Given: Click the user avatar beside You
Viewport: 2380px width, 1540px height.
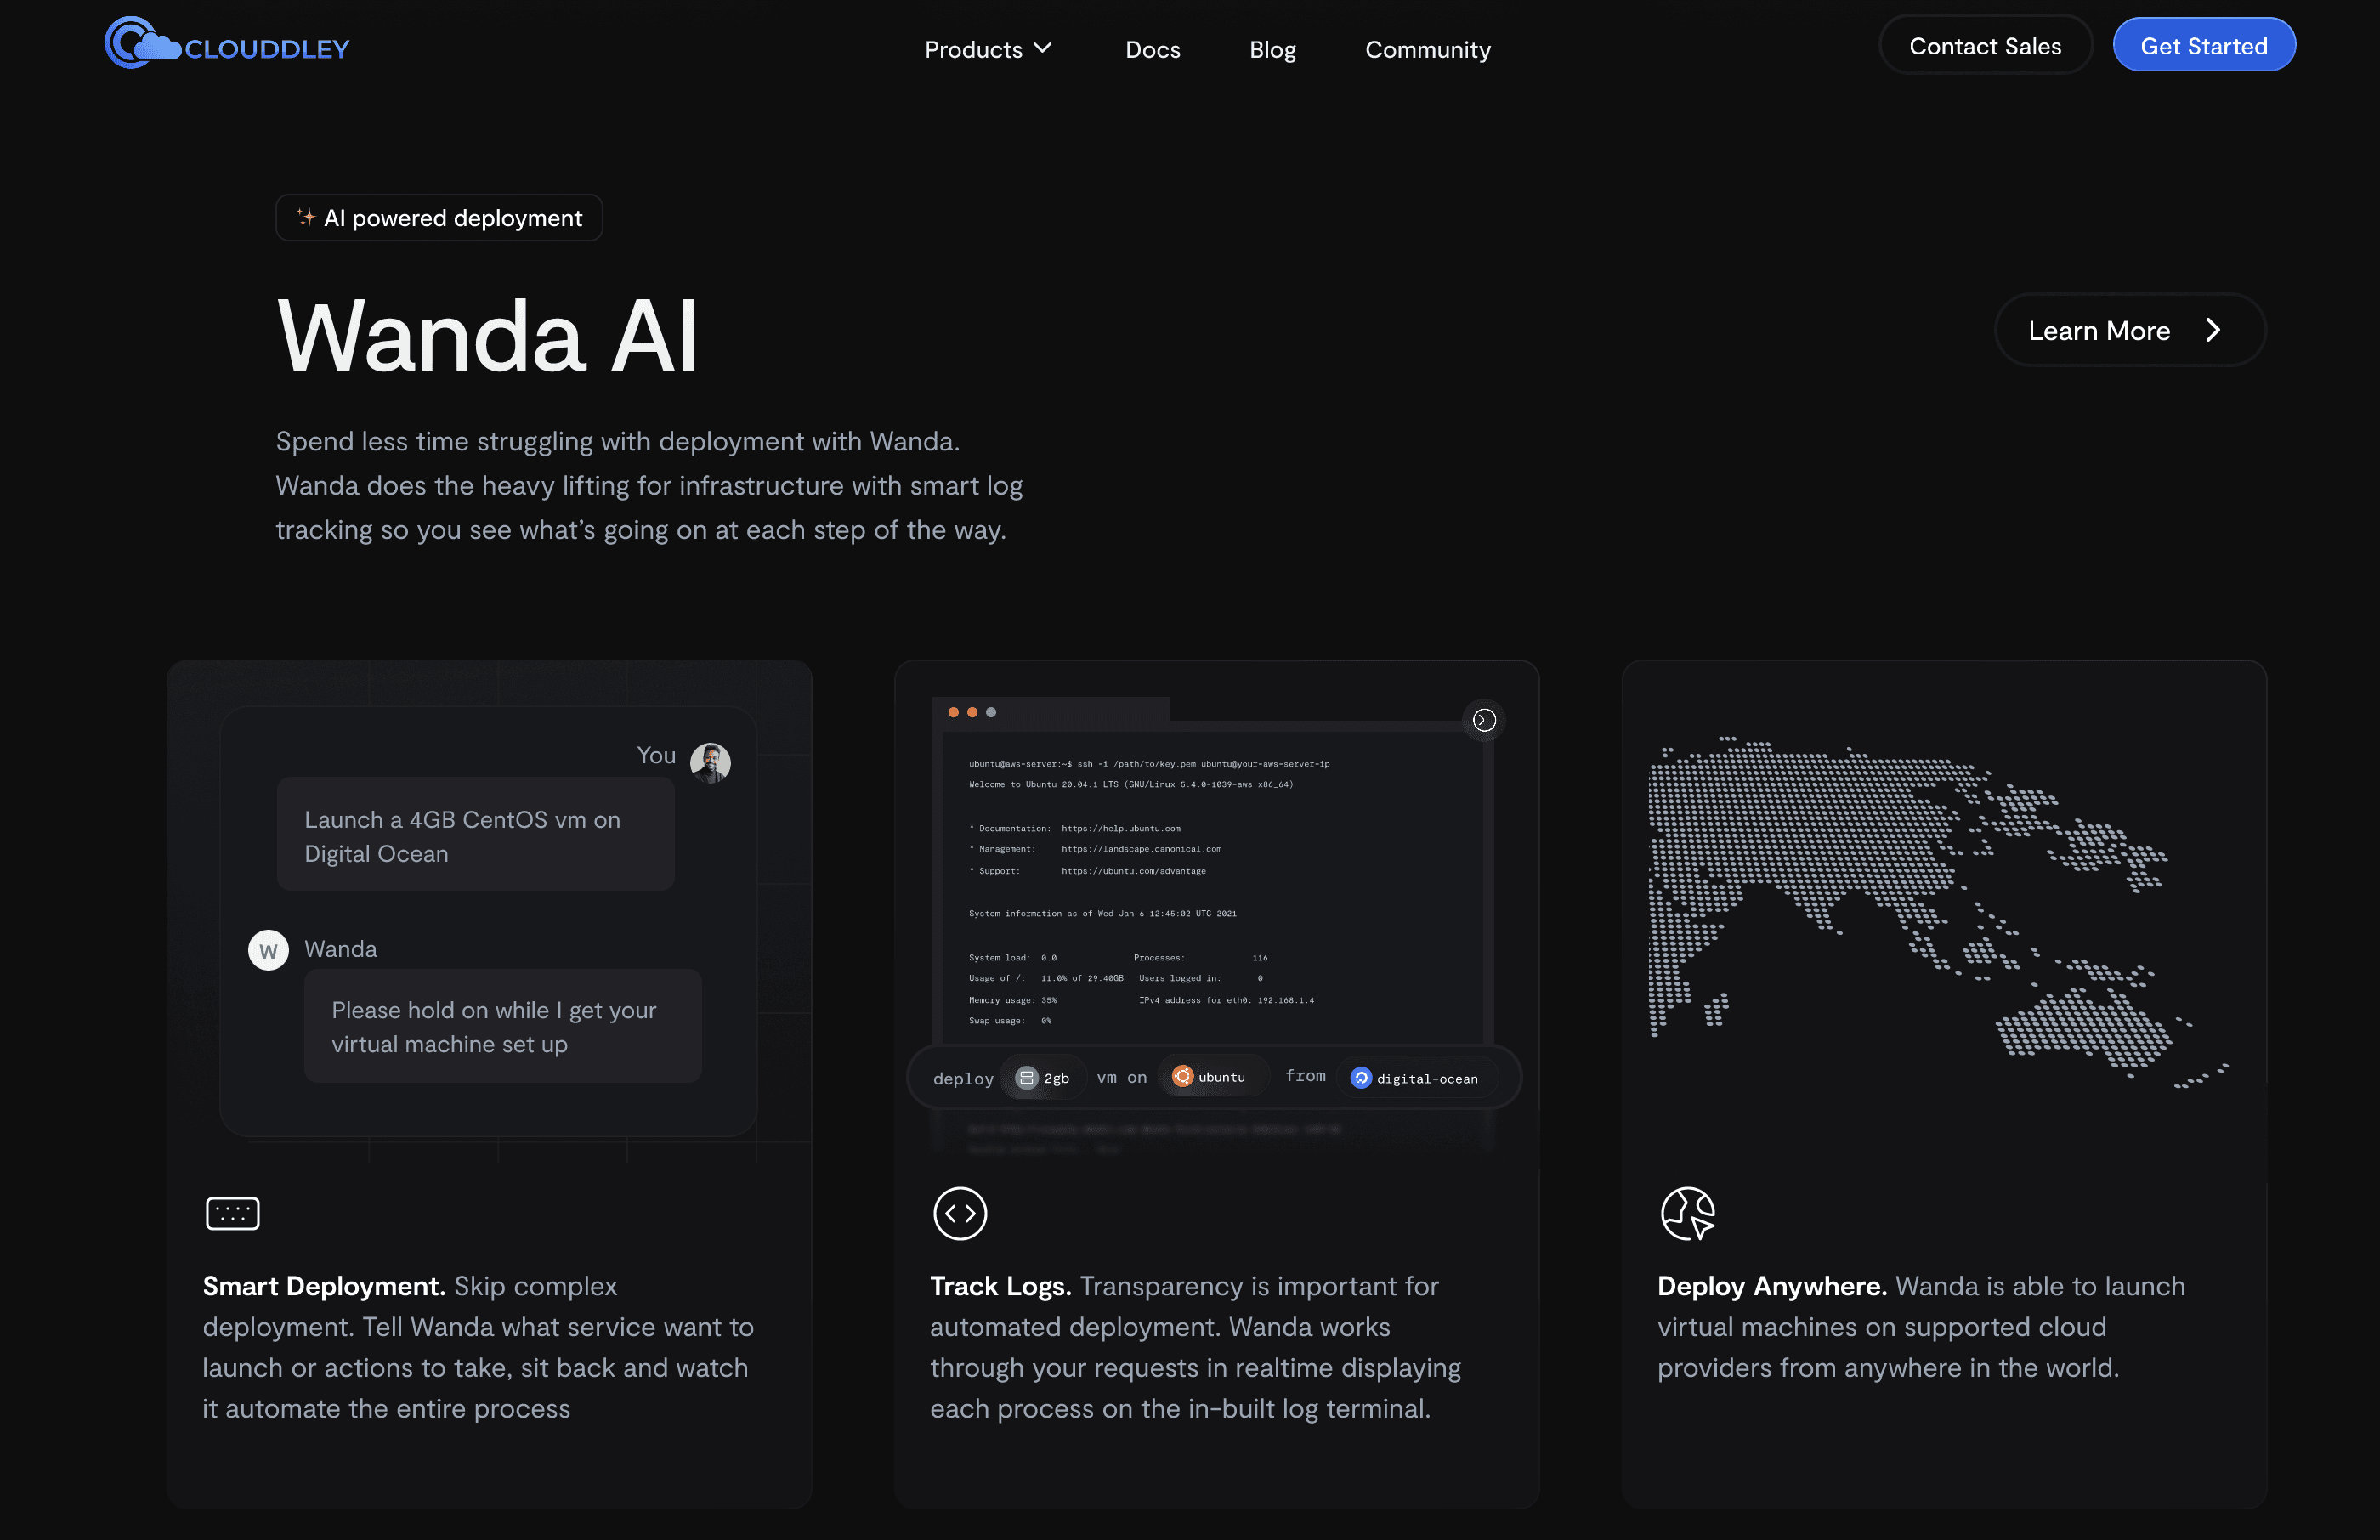Looking at the screenshot, I should pyautogui.click(x=710, y=762).
